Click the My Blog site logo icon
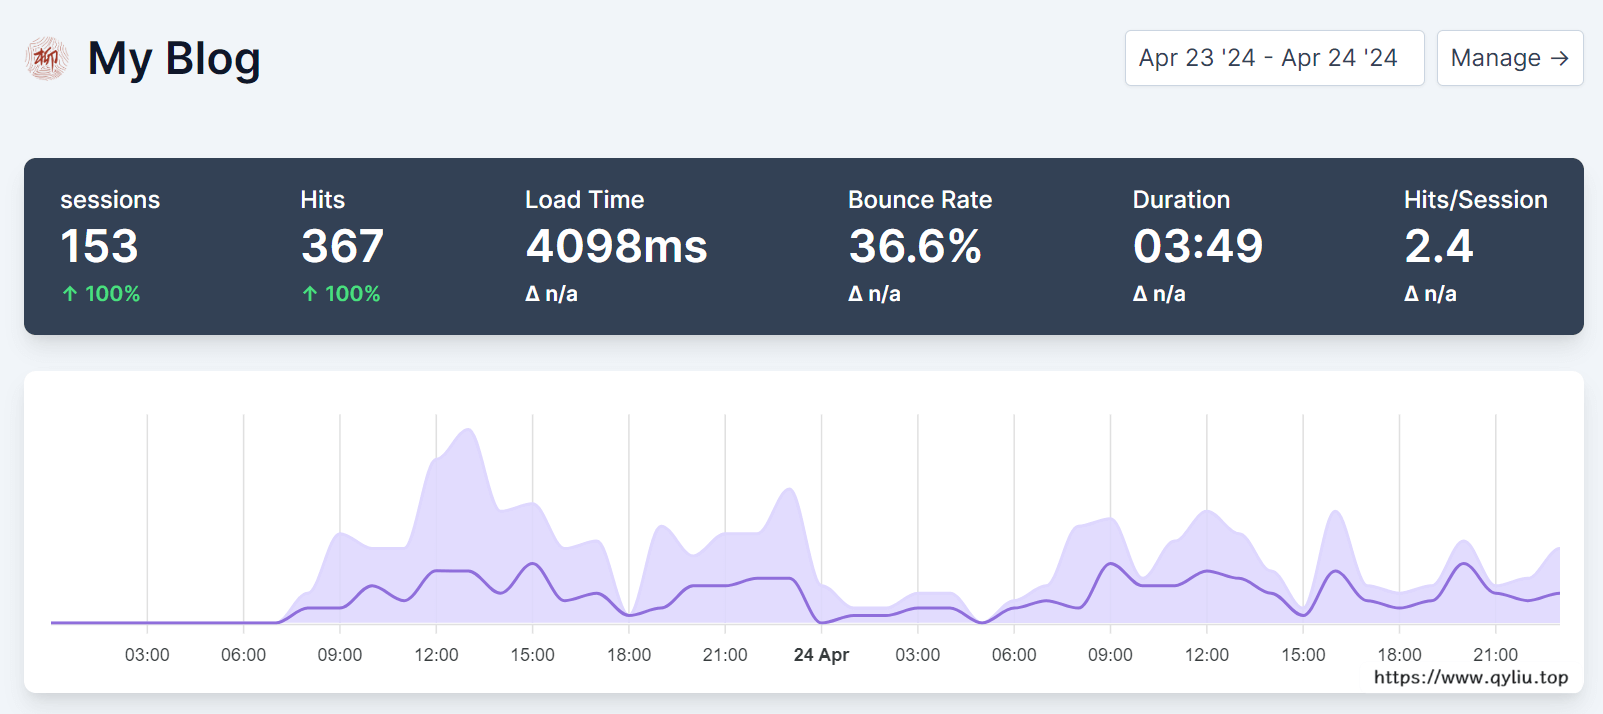This screenshot has width=1603, height=714. point(46,59)
